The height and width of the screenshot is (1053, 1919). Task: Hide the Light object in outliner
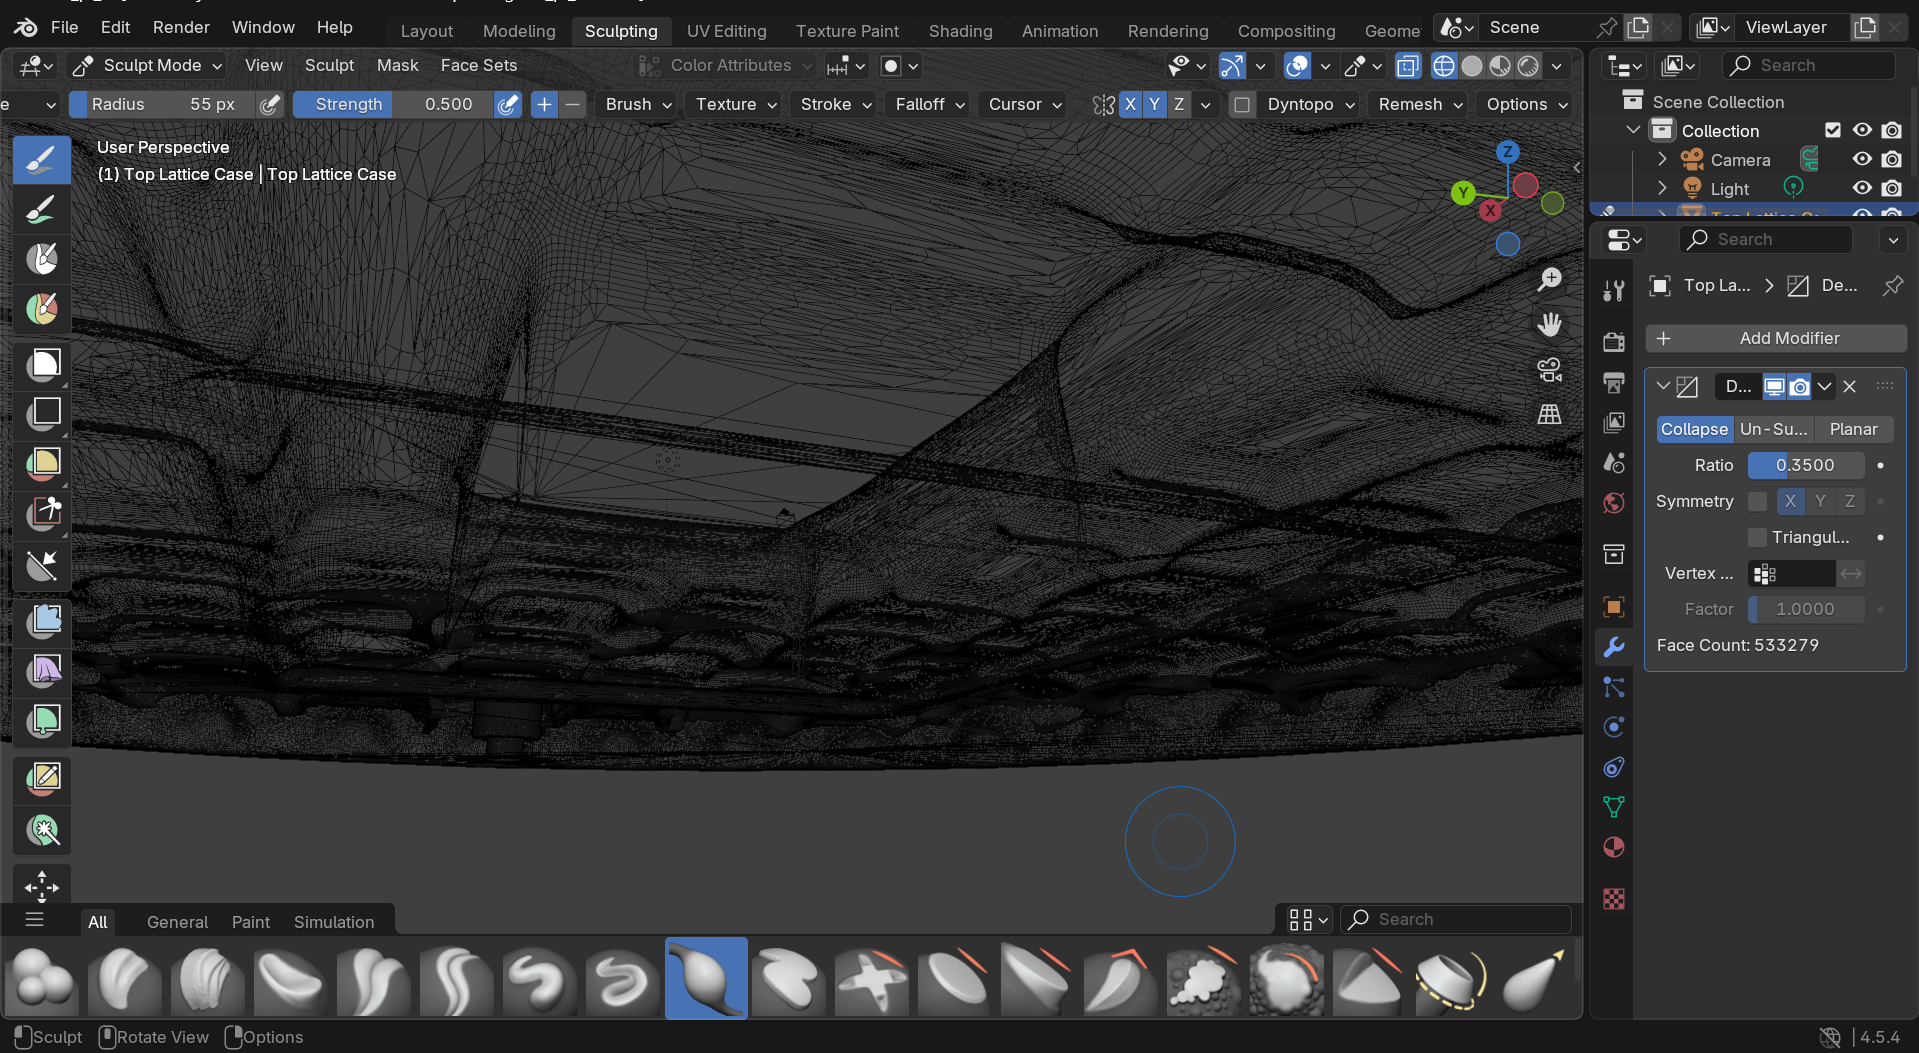click(x=1862, y=188)
